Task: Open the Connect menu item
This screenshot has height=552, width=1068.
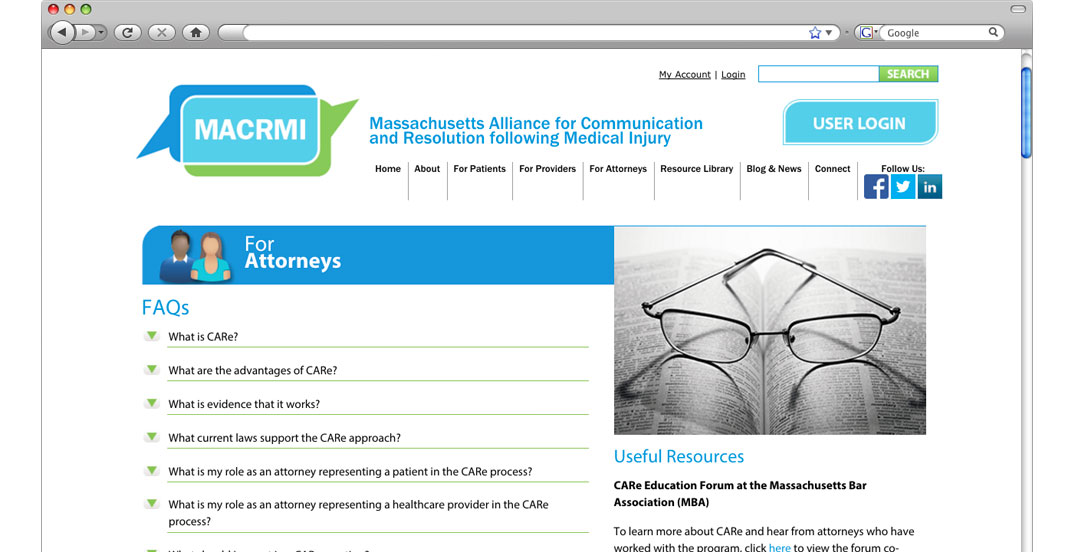Action: point(832,169)
